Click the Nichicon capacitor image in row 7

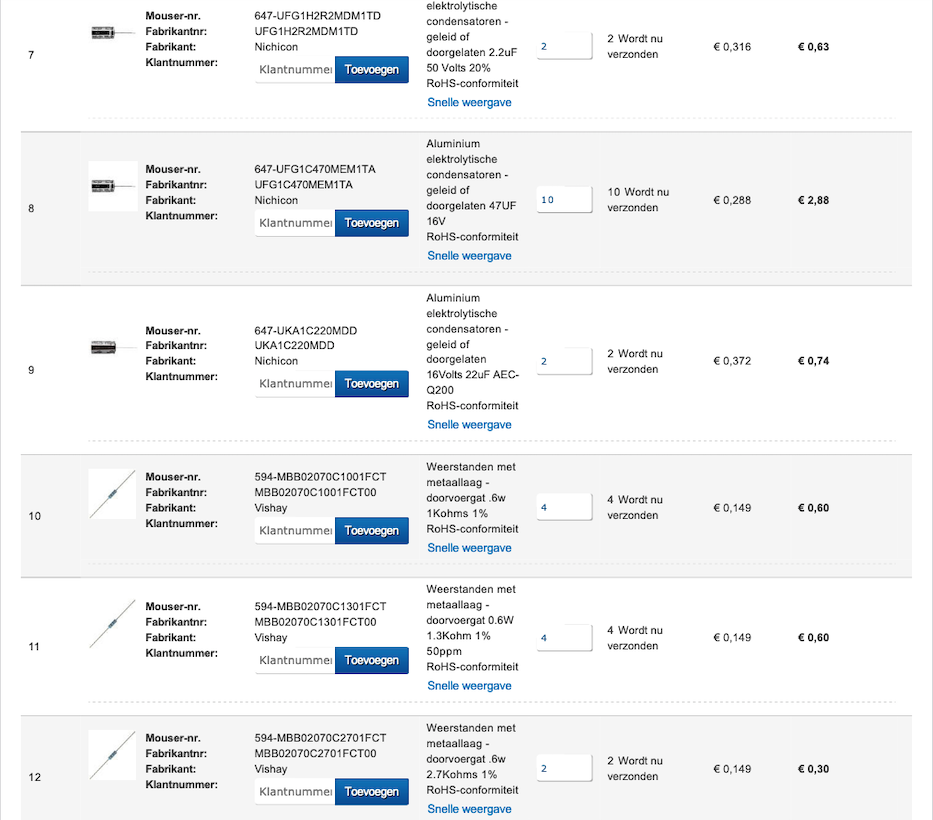pyautogui.click(x=112, y=33)
